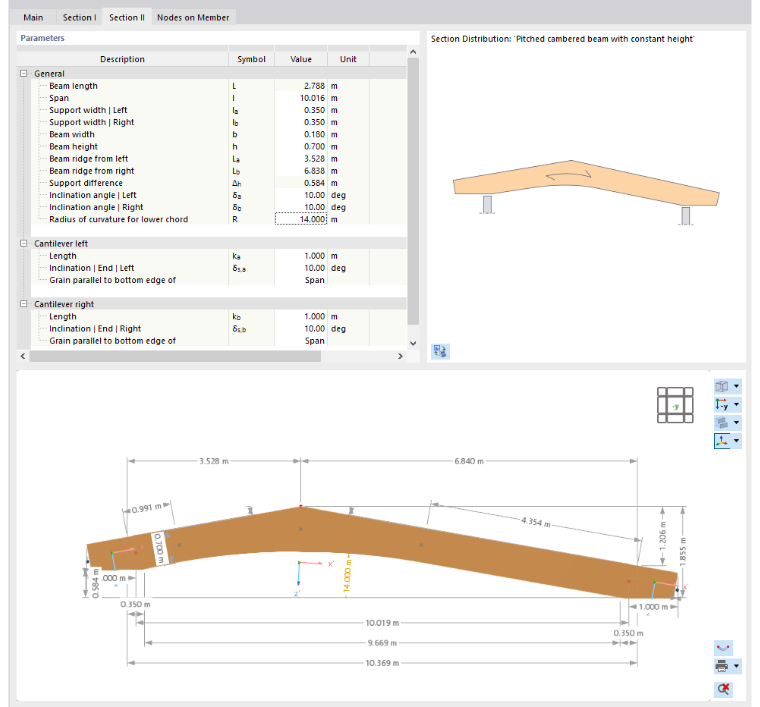760x707 pixels.
Task: Open the local axes dropdown arrow
Action: click(736, 440)
